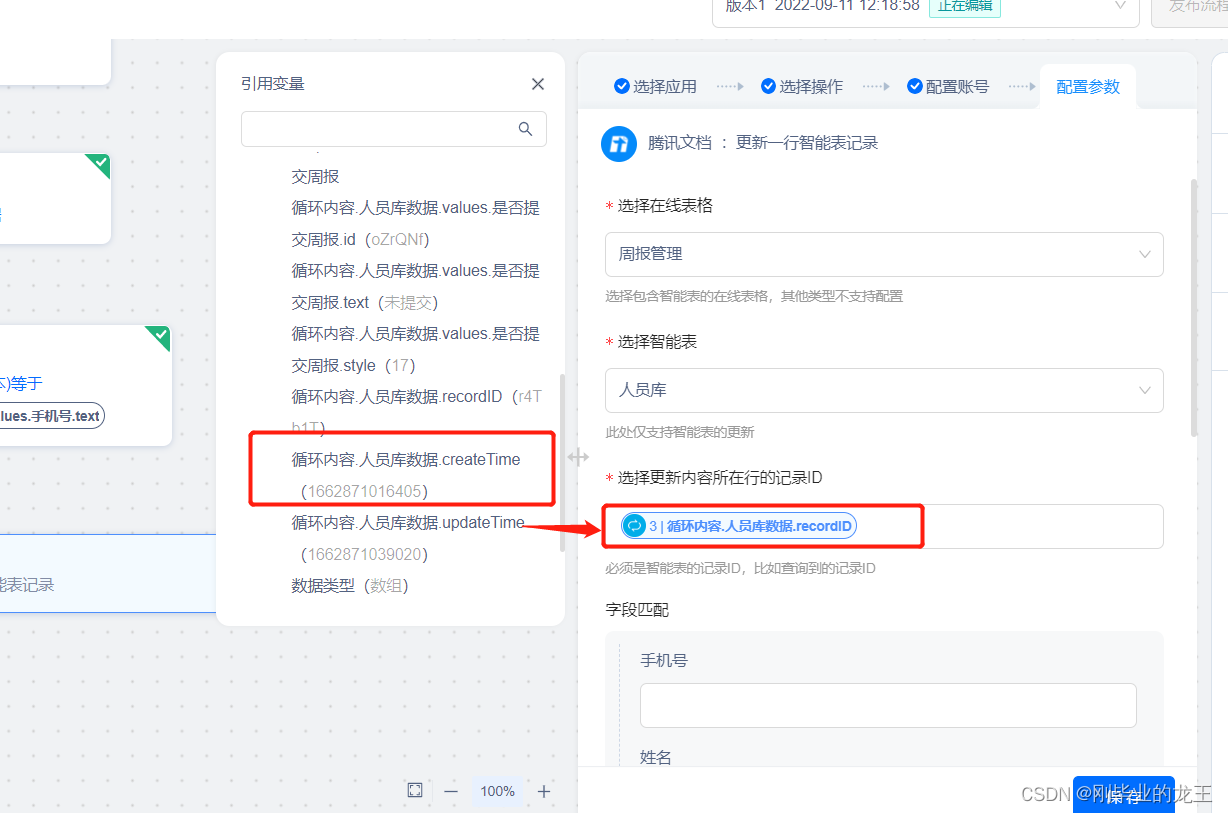Viewport: 1228px width, 813px height.
Task: Click the 姓名 field label
Action: pyautogui.click(x=655, y=757)
